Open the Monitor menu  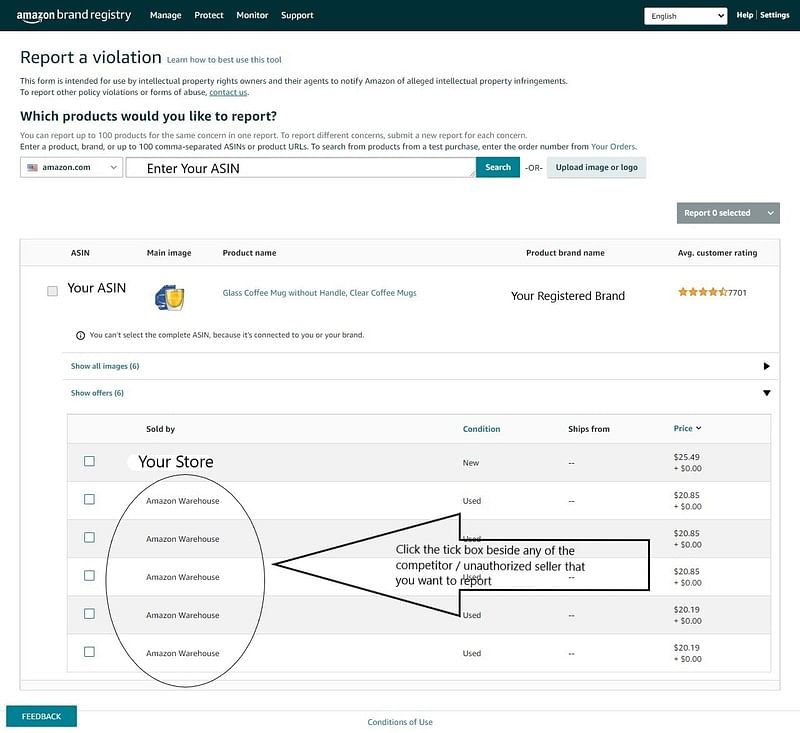click(252, 15)
